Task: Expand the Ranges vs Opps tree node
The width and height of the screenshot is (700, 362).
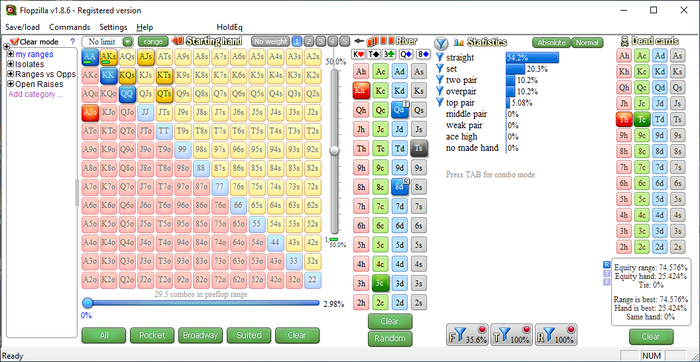Action: [11, 74]
